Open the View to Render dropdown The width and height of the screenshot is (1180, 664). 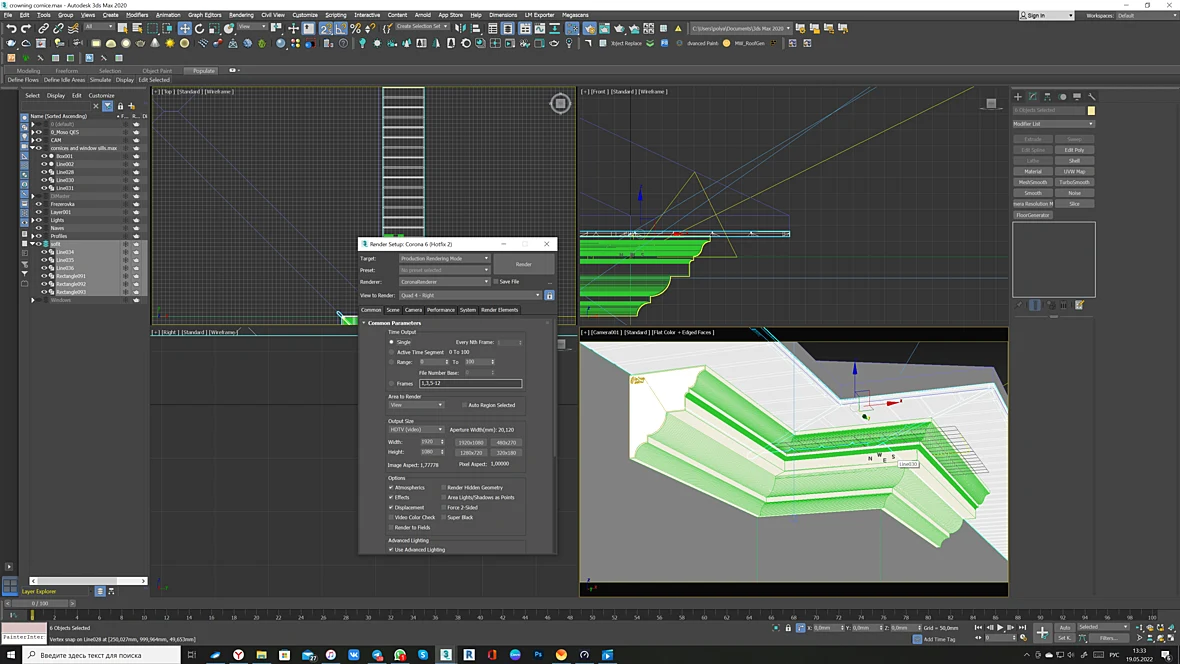470,296
